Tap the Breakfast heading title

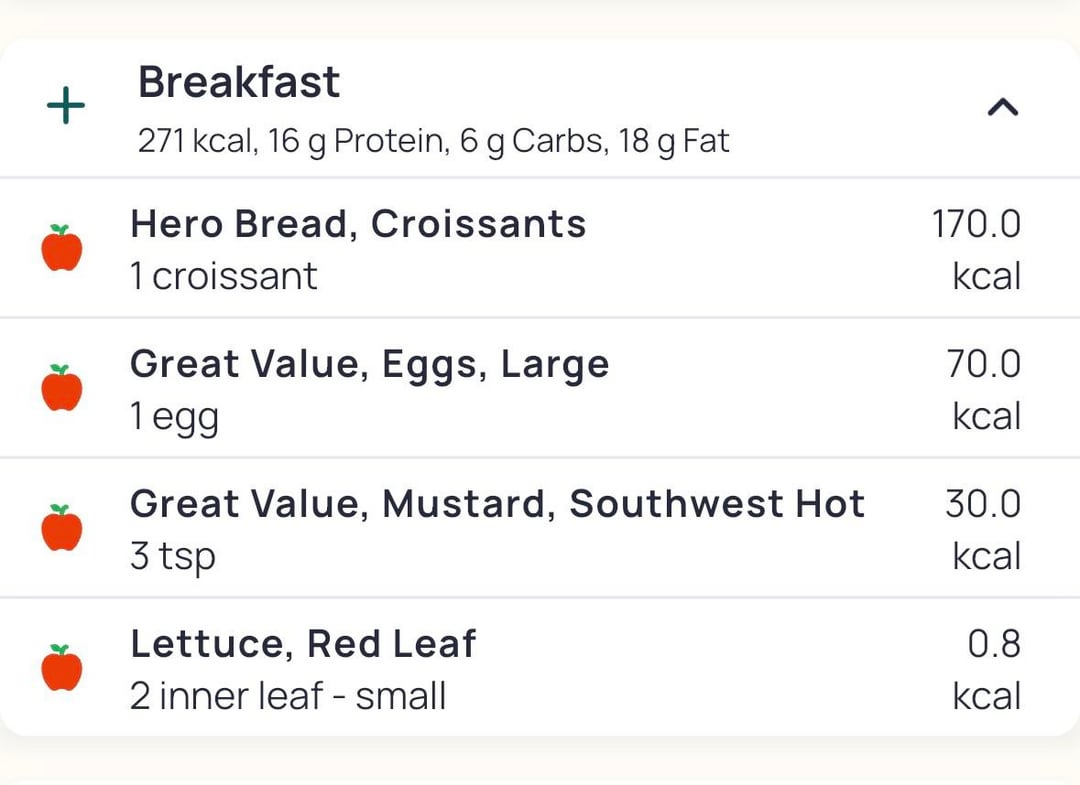click(239, 82)
